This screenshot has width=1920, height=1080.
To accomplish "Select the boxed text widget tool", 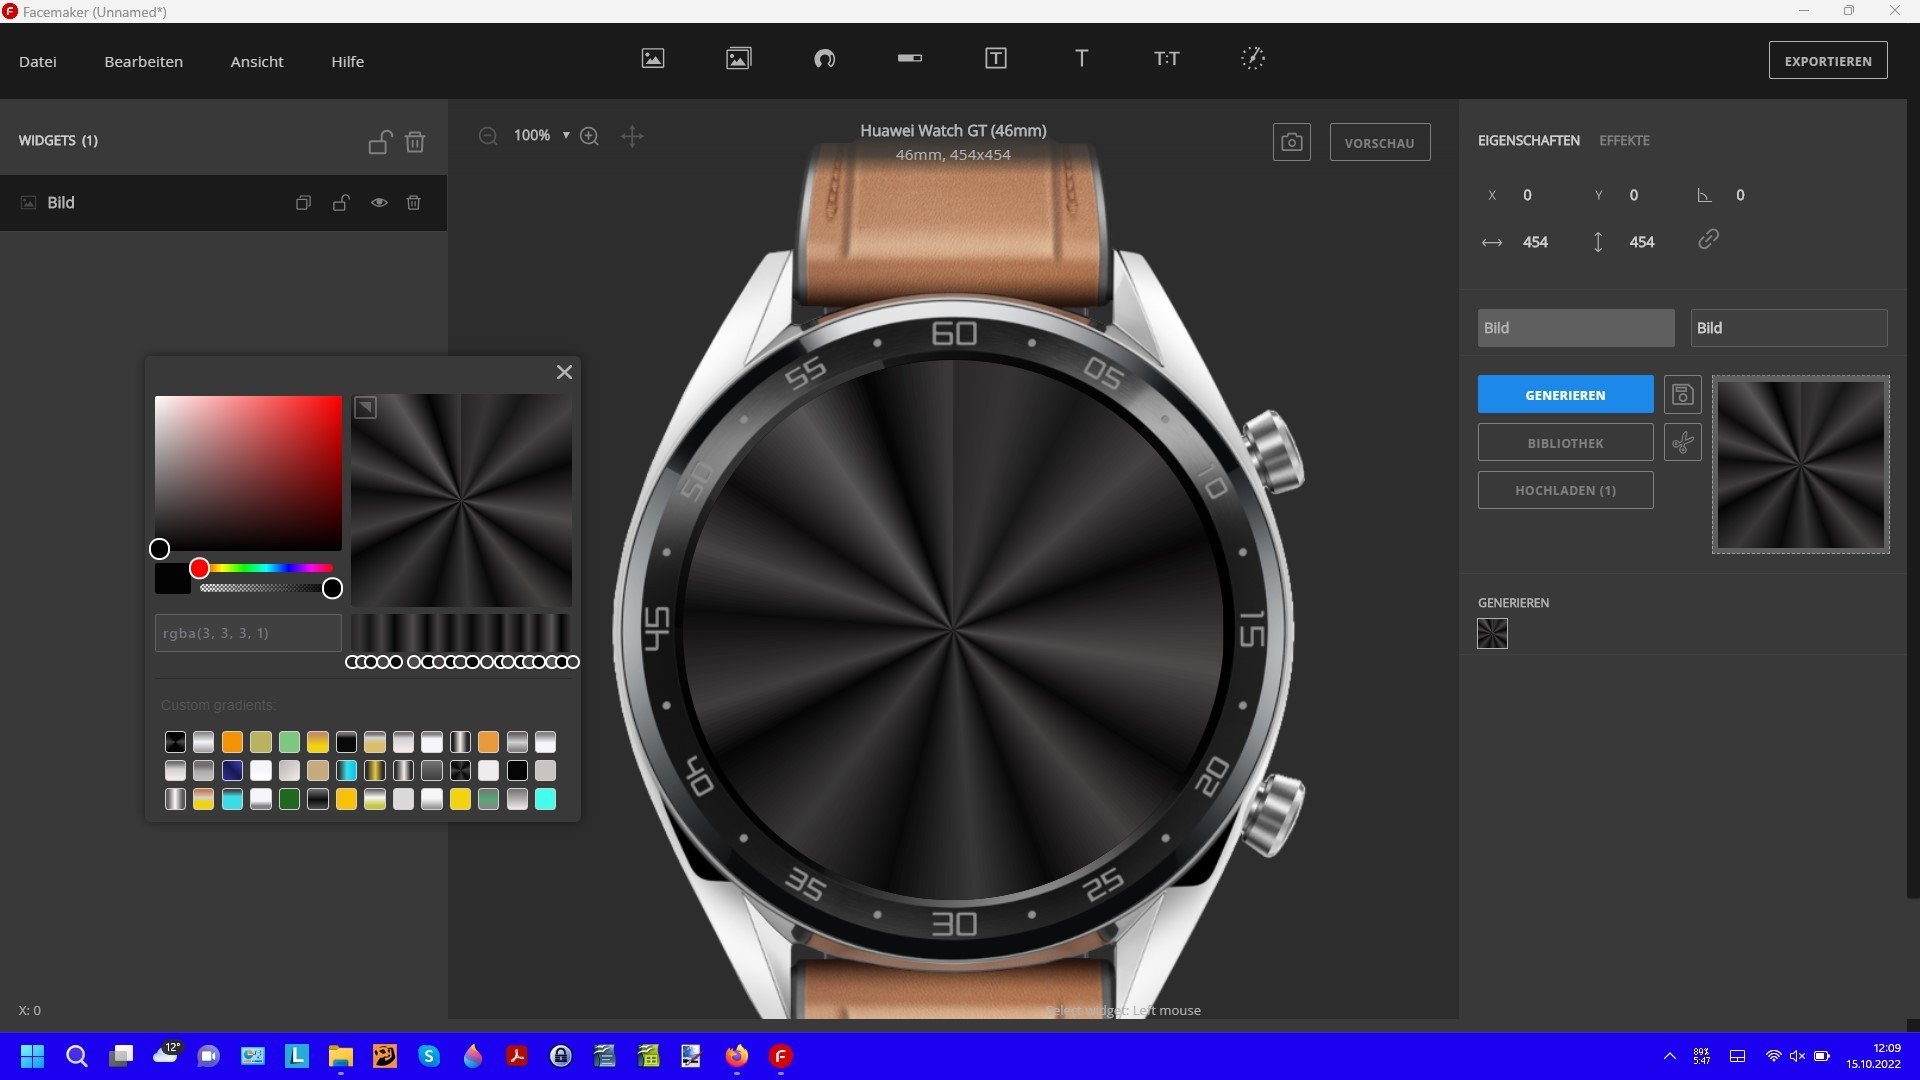I will click(x=995, y=59).
